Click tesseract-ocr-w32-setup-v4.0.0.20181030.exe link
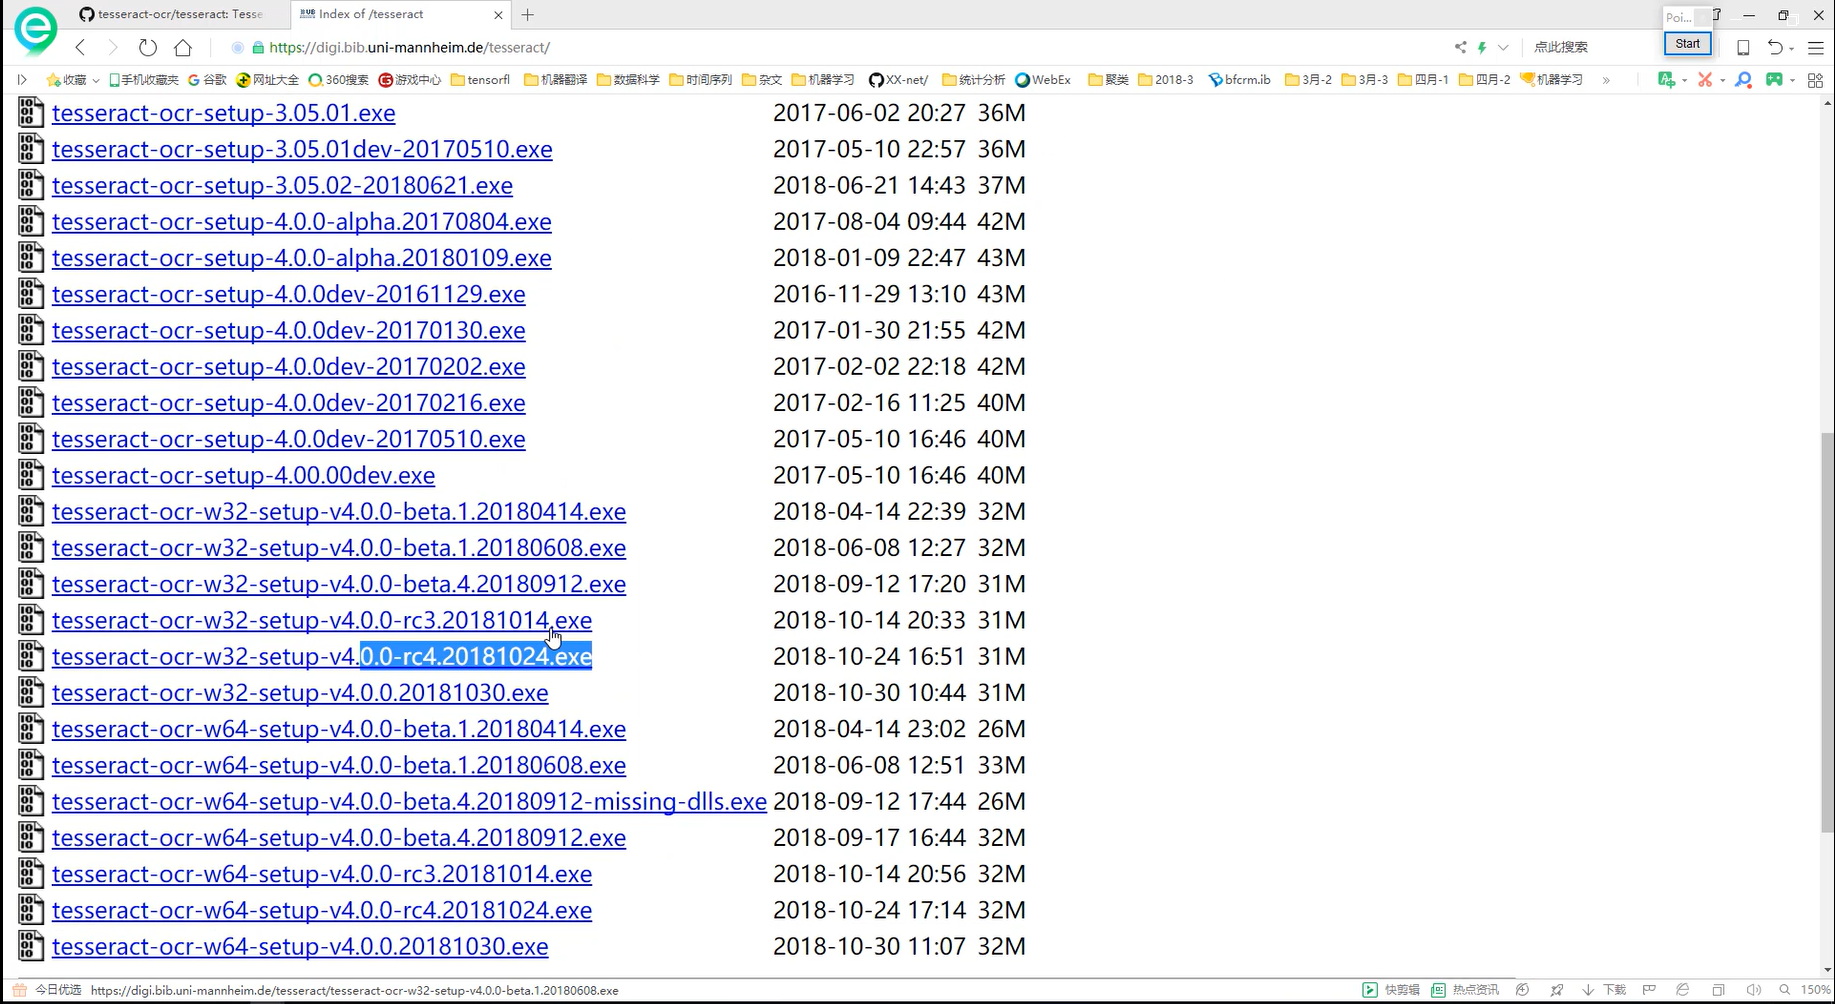 [300, 693]
